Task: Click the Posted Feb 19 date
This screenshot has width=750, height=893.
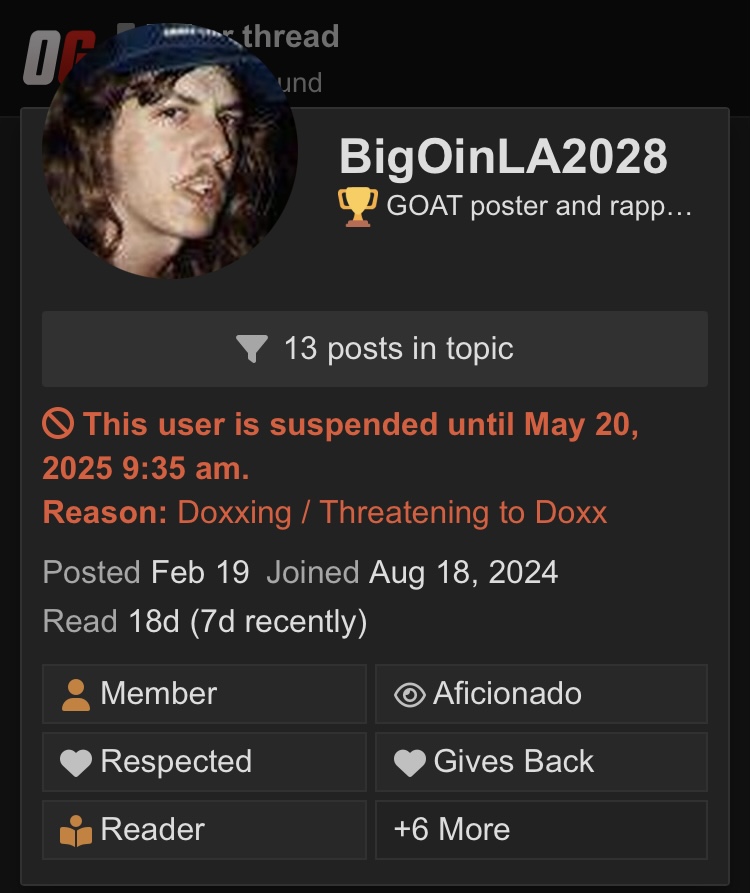Action: [x=146, y=572]
